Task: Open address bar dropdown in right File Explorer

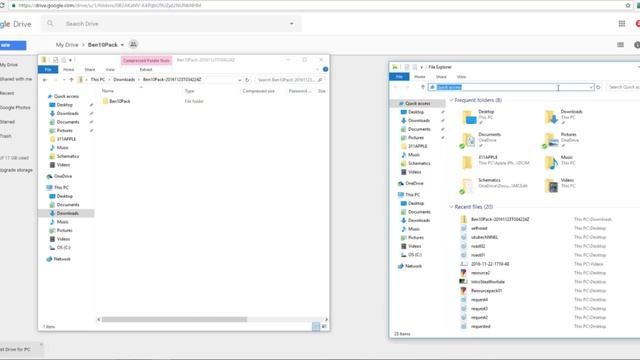Action: click(591, 87)
